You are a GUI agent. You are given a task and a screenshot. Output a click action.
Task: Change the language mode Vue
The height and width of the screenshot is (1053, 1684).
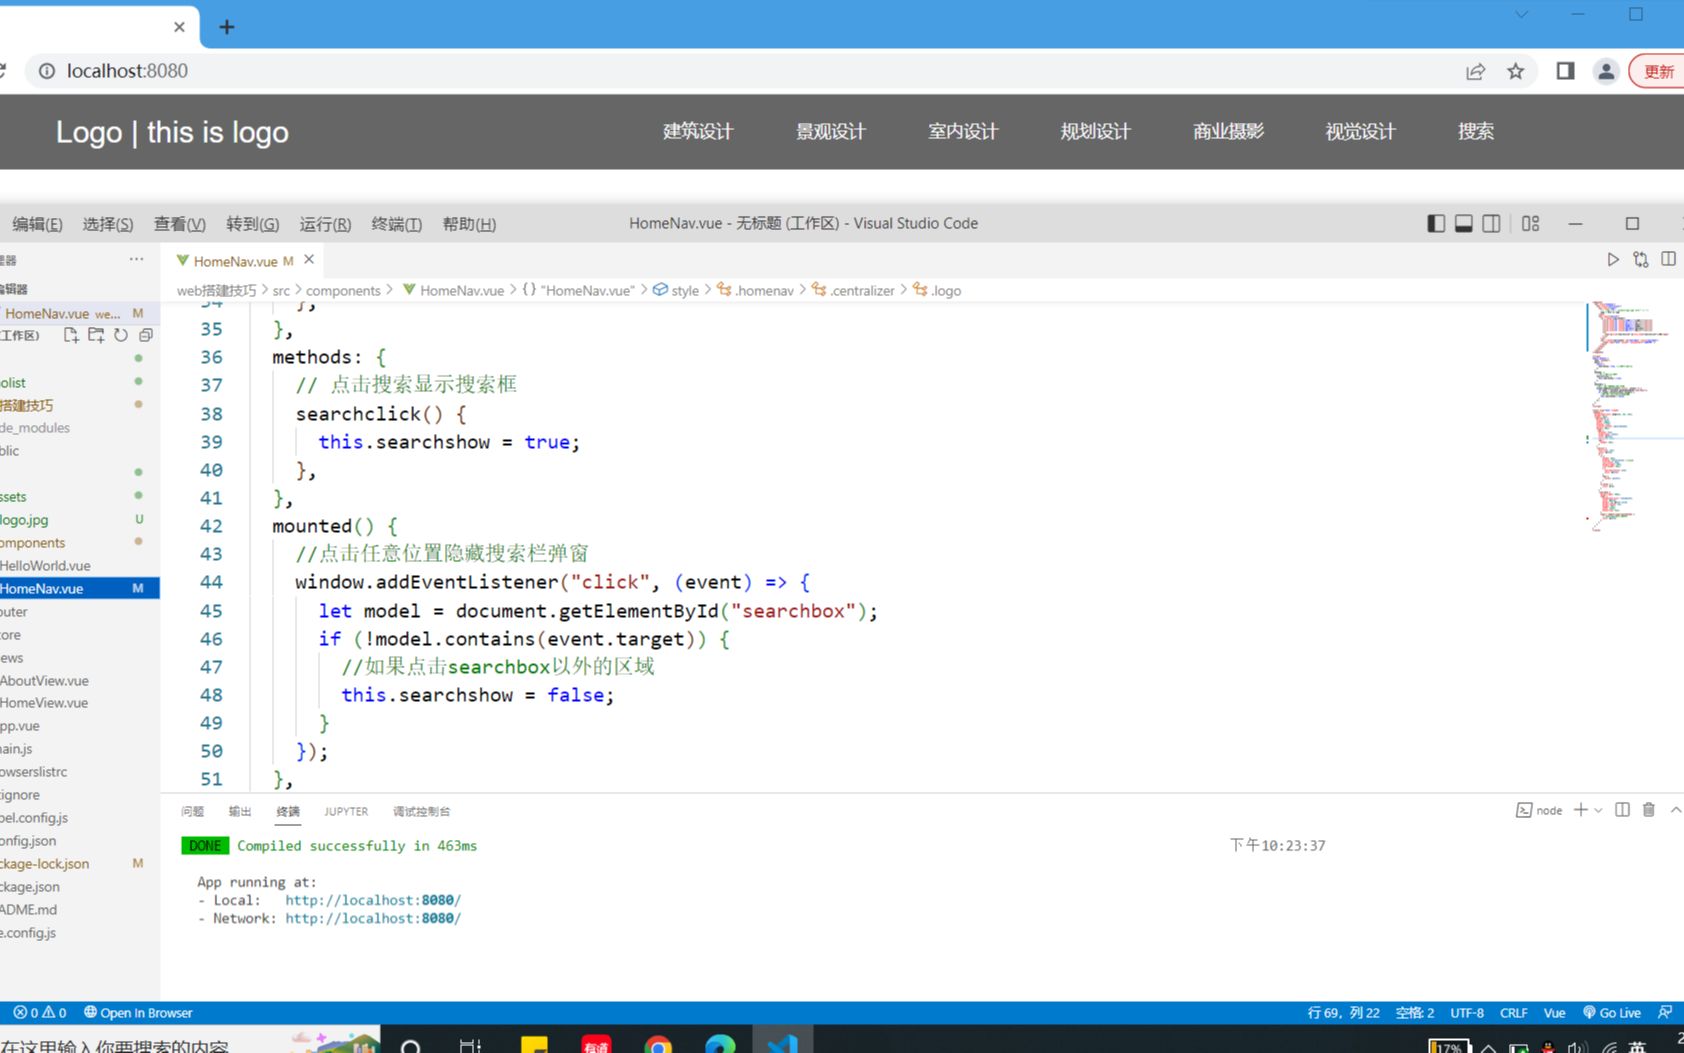click(x=1554, y=1013)
